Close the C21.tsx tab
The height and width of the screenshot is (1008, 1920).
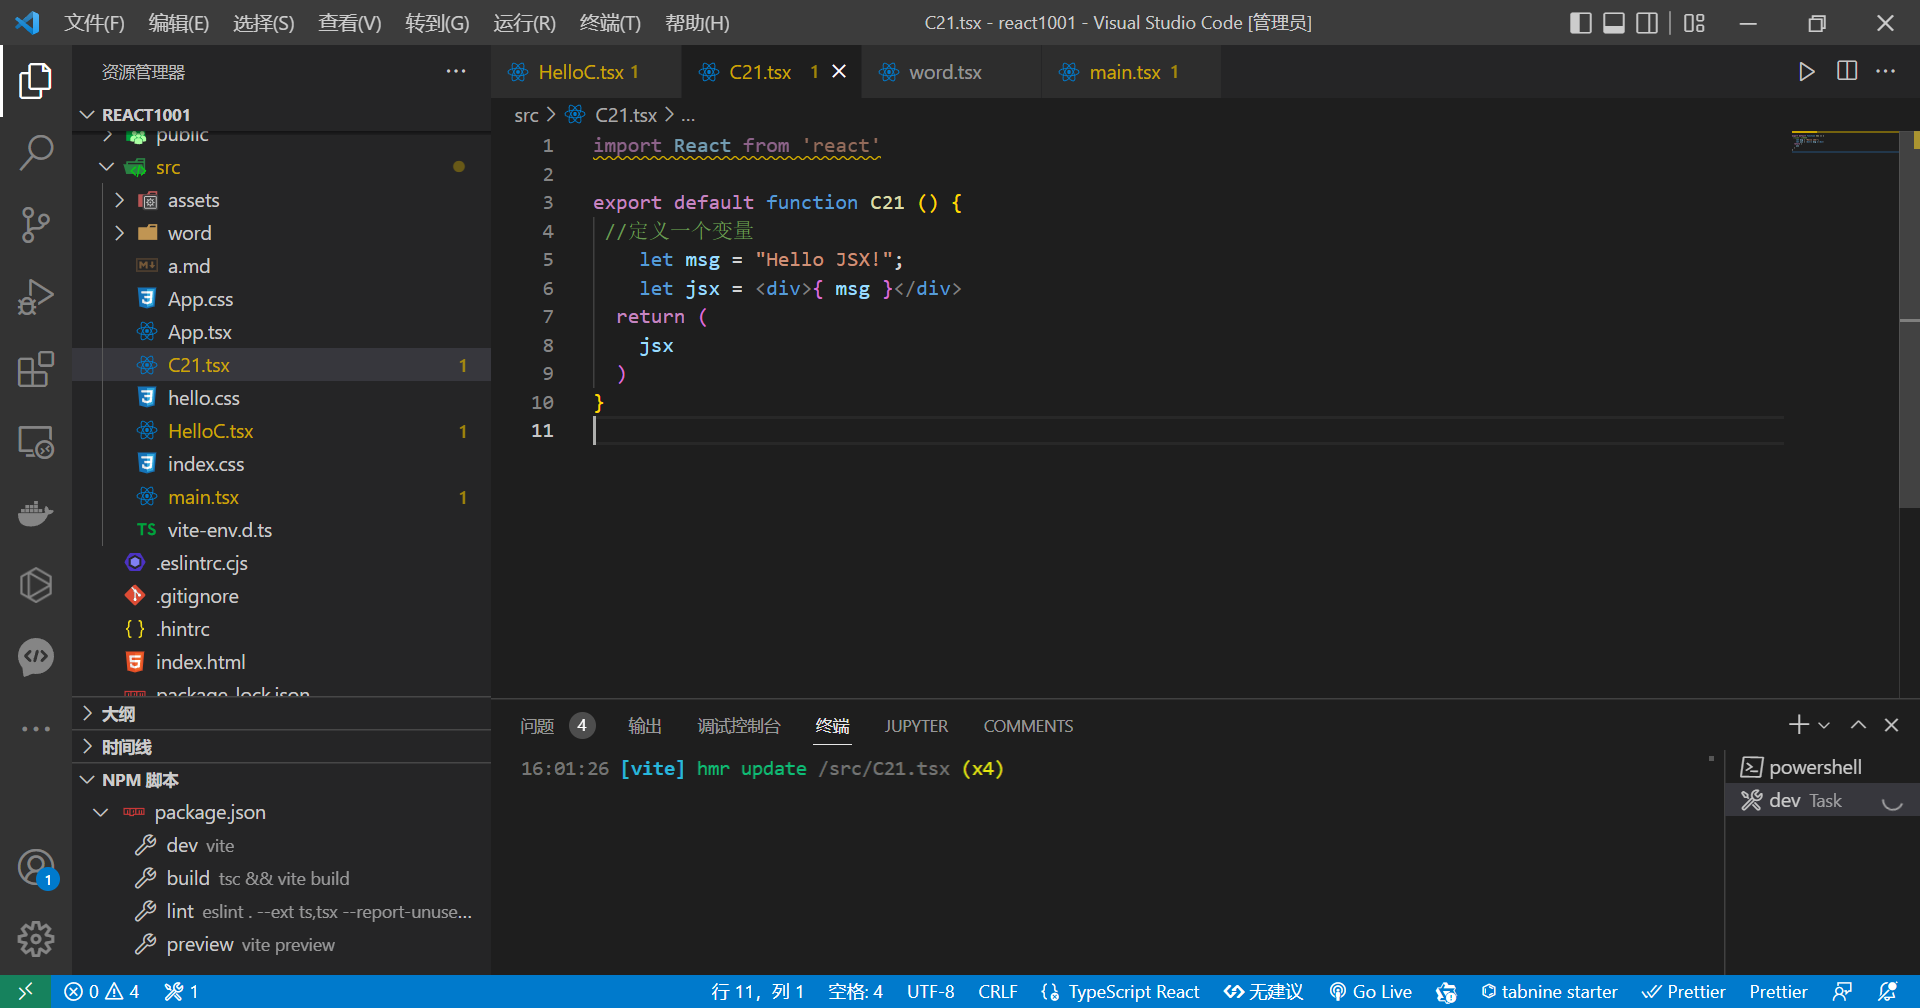839,72
